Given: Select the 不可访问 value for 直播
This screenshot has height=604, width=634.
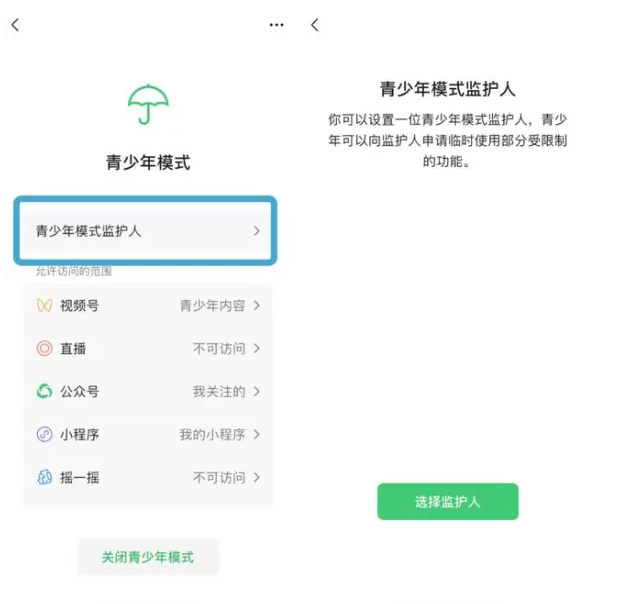Looking at the screenshot, I should [219, 348].
